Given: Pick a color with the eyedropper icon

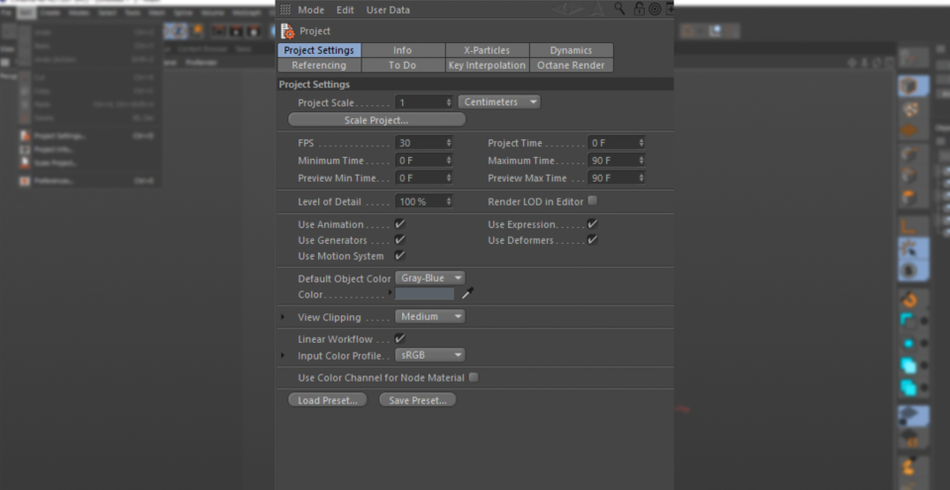Looking at the screenshot, I should [467, 294].
